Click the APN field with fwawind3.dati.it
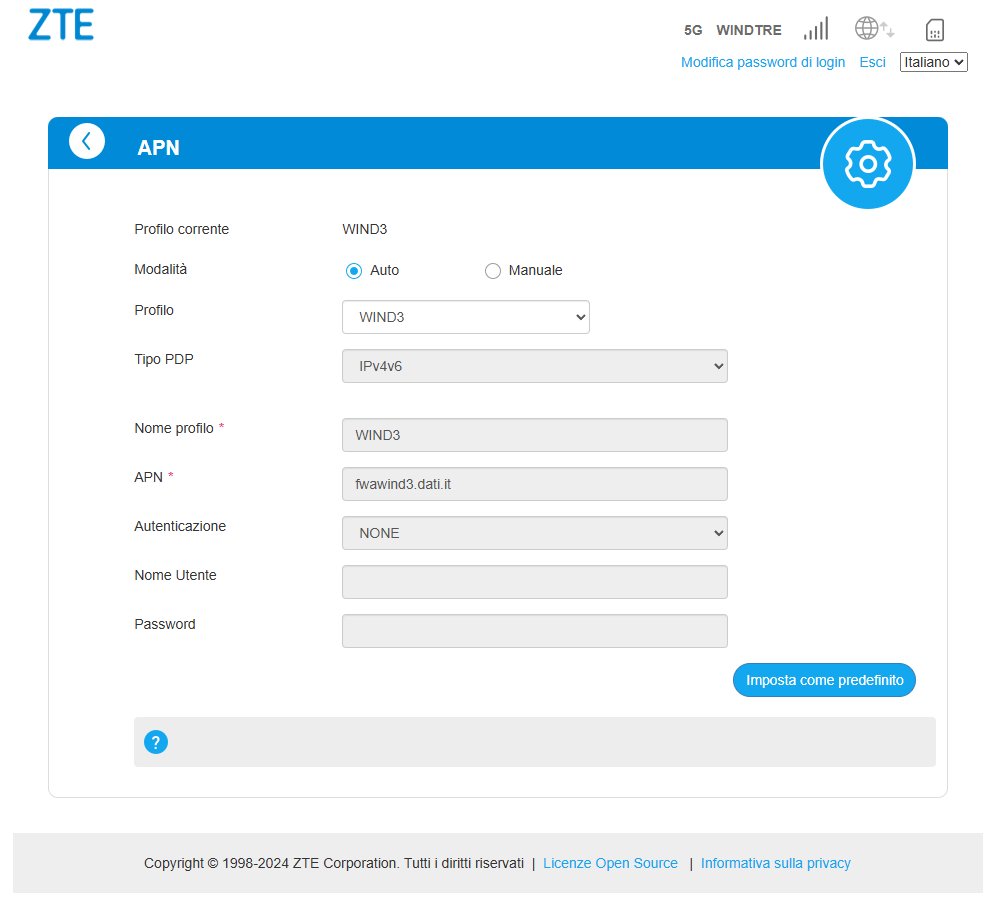Image resolution: width=988 pixels, height=915 pixels. pyautogui.click(x=534, y=484)
